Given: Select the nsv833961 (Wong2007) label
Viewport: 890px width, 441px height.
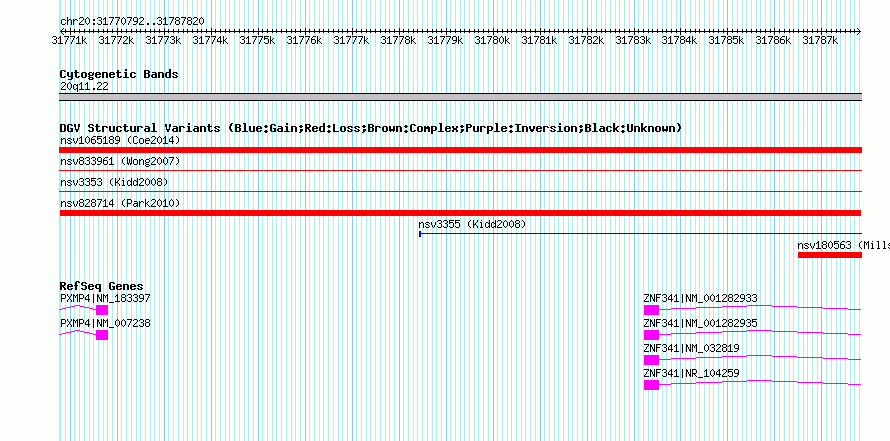Looking at the screenshot, I should point(120,161).
